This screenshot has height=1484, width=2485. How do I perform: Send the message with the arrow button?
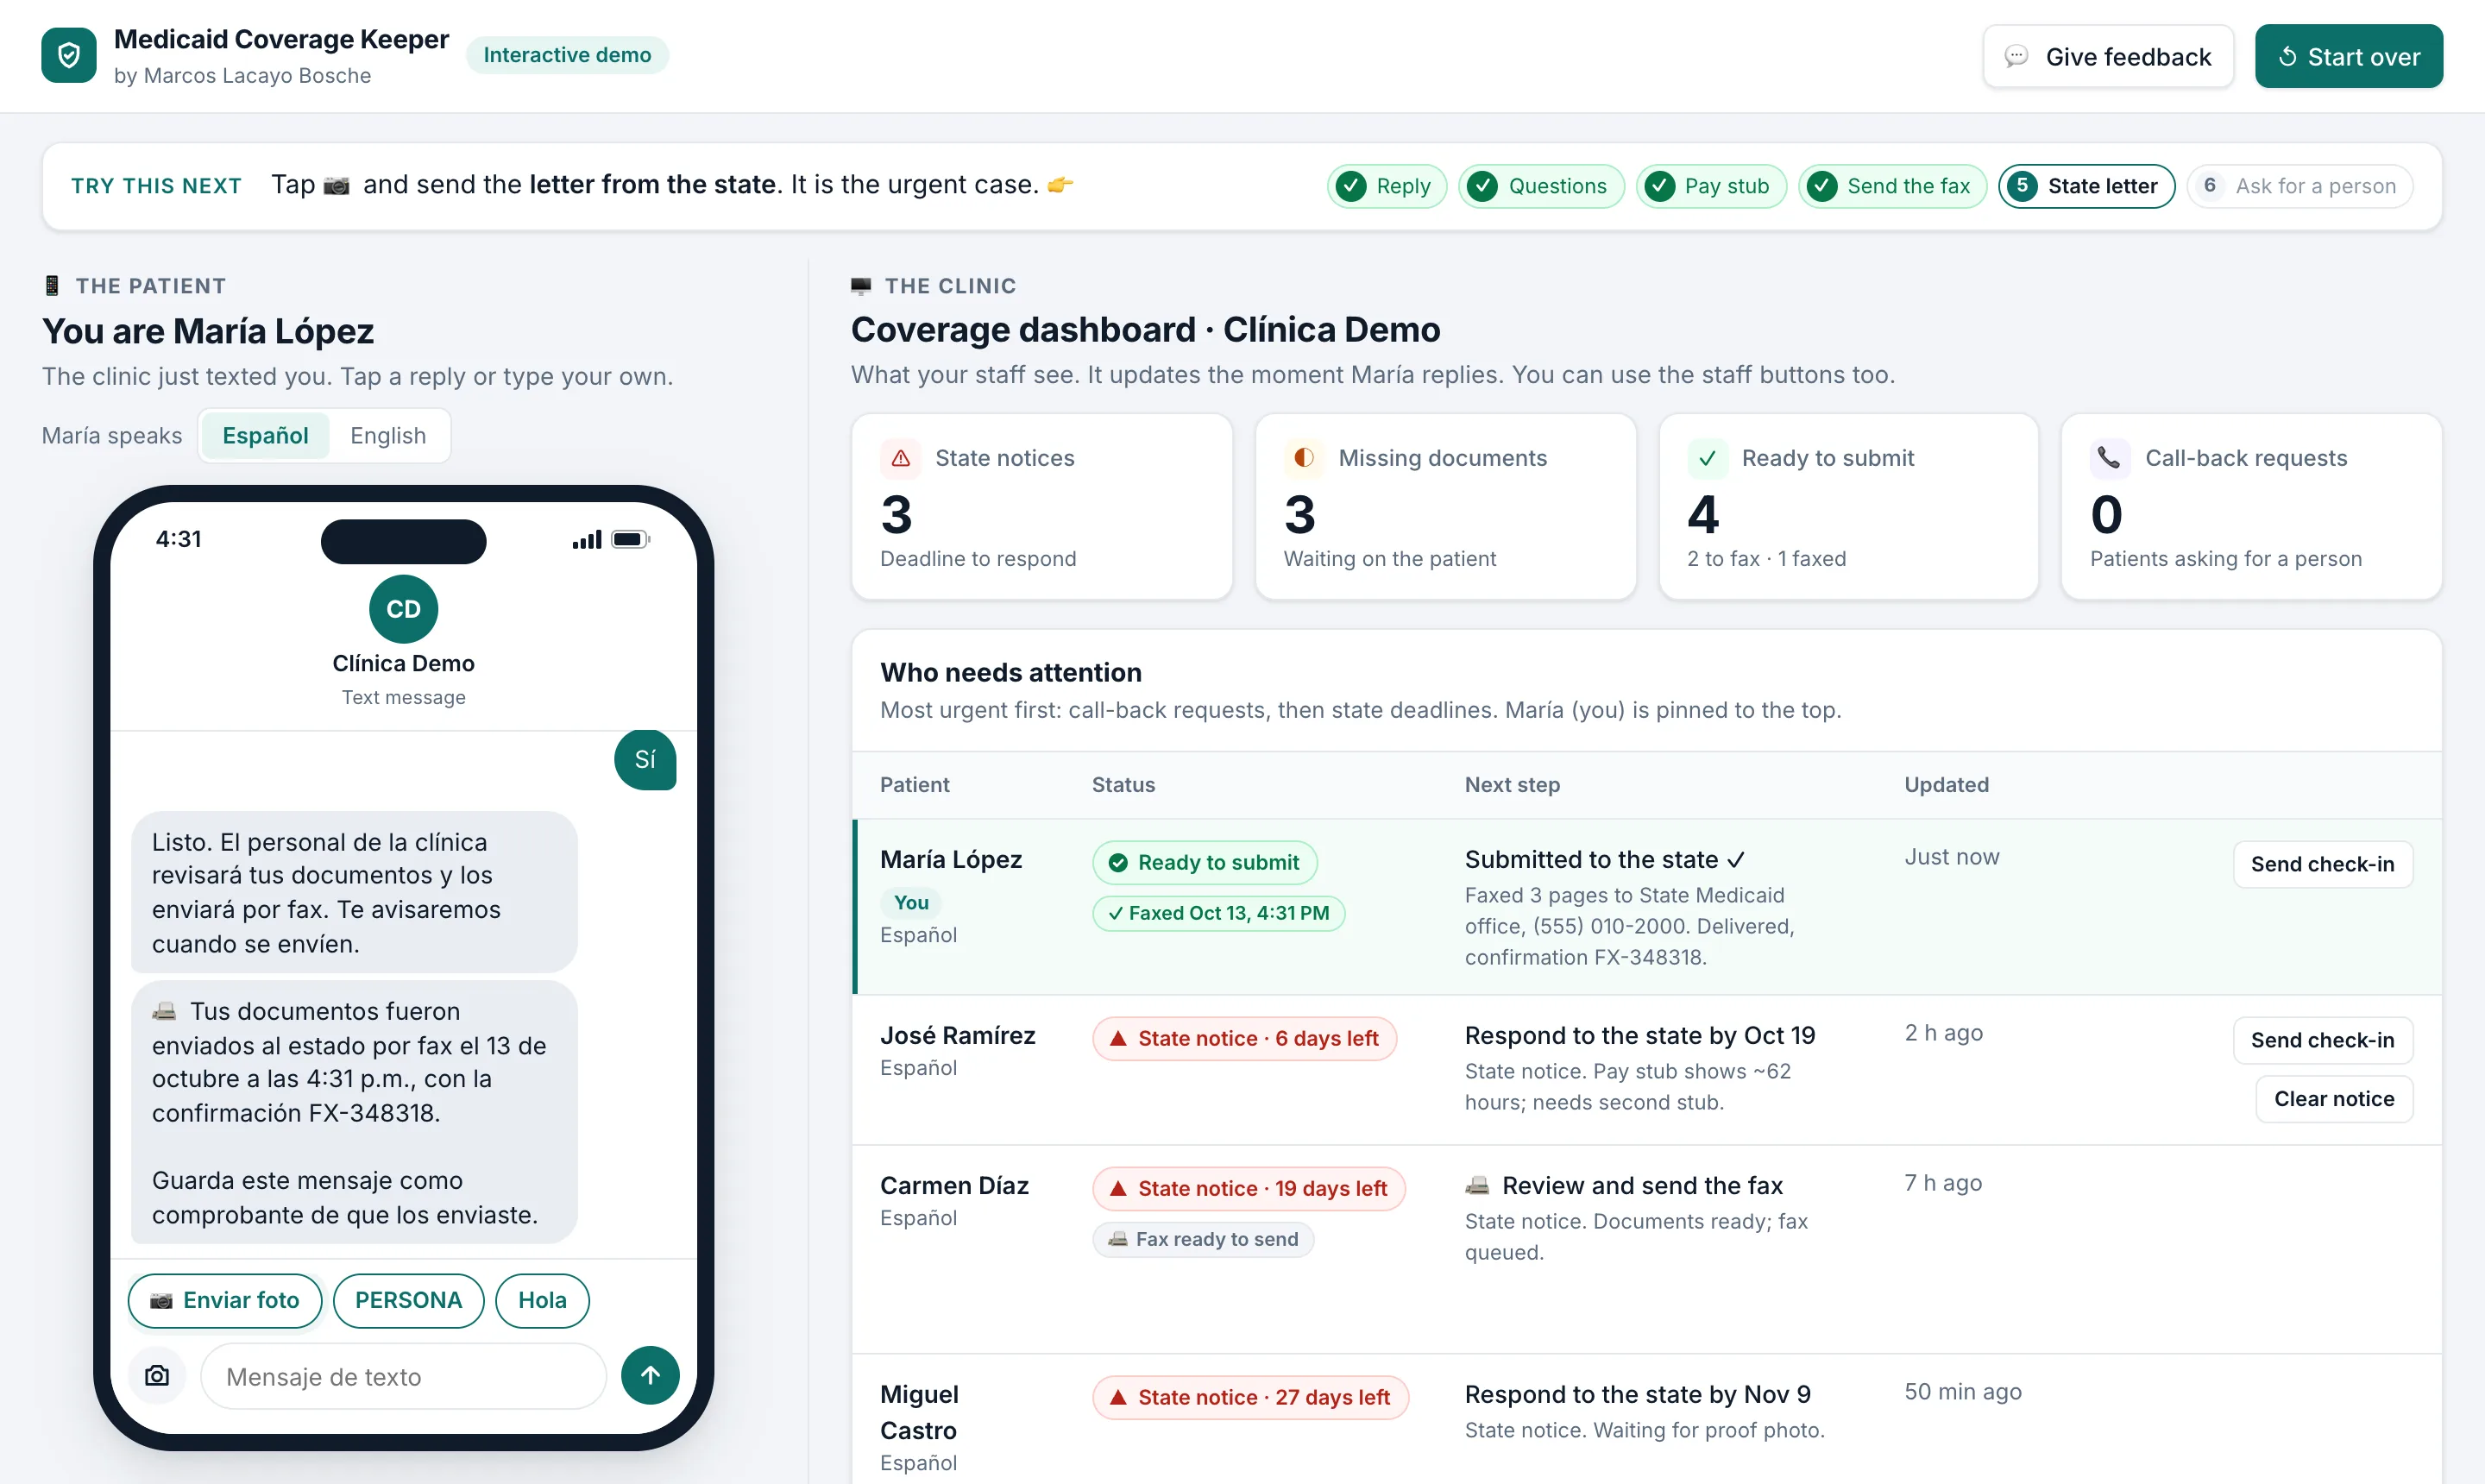[x=650, y=1376]
